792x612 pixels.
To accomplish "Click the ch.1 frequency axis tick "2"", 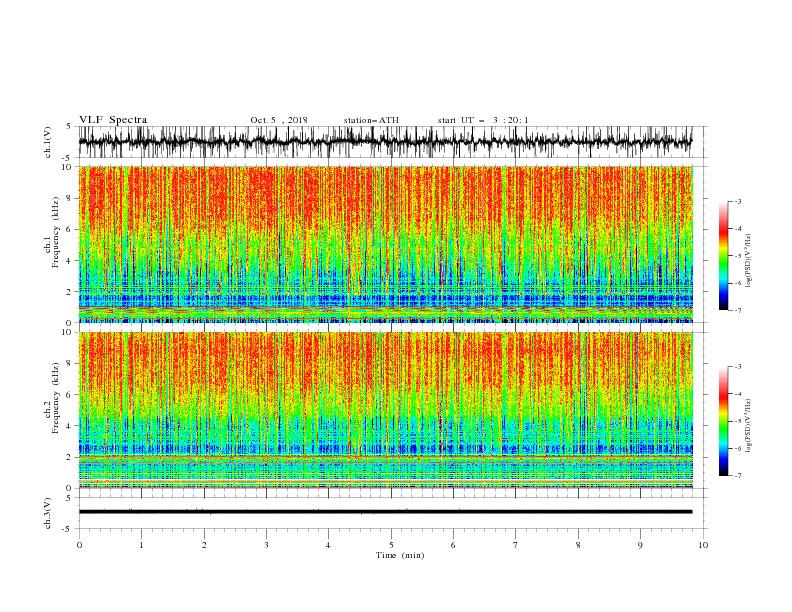I will 69,292.
